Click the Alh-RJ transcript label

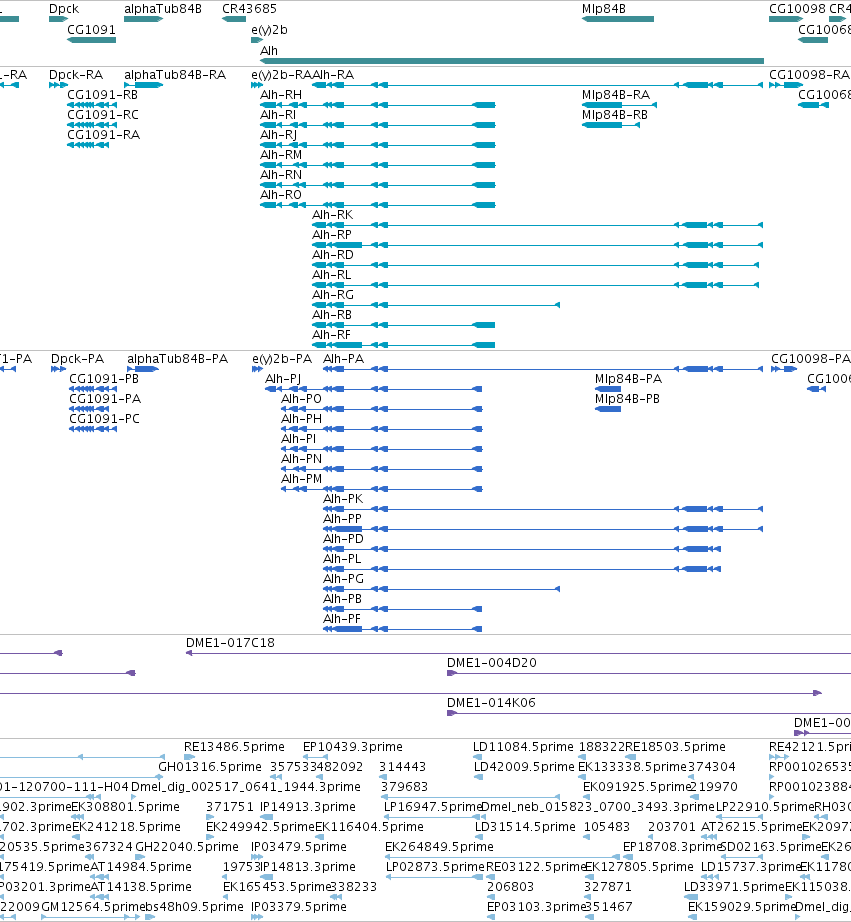(278, 135)
